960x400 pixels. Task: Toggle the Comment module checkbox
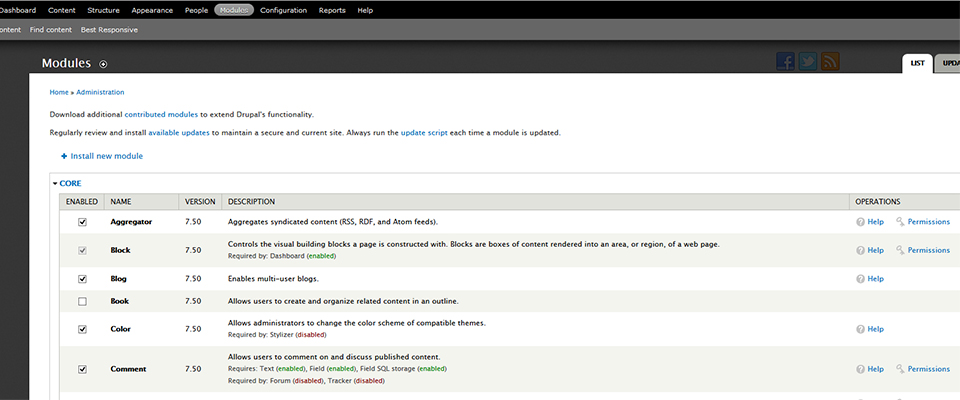[82, 369]
